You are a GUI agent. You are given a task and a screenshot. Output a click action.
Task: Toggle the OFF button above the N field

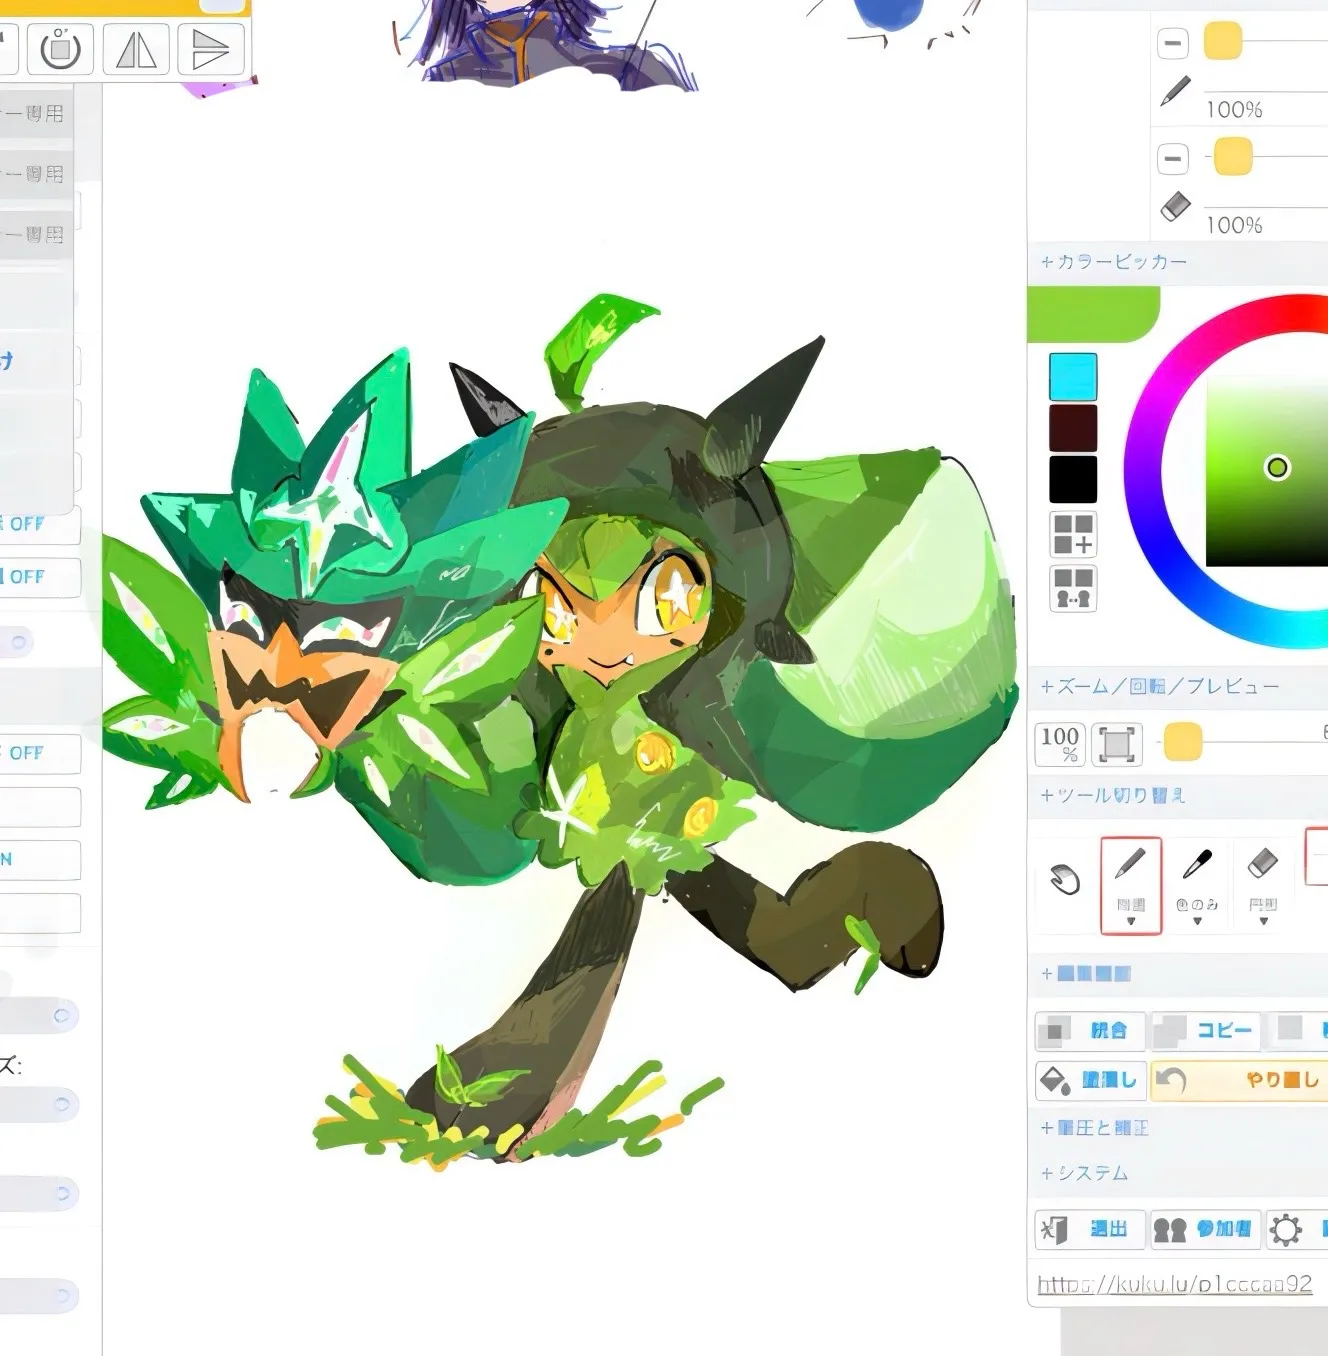tap(38, 754)
